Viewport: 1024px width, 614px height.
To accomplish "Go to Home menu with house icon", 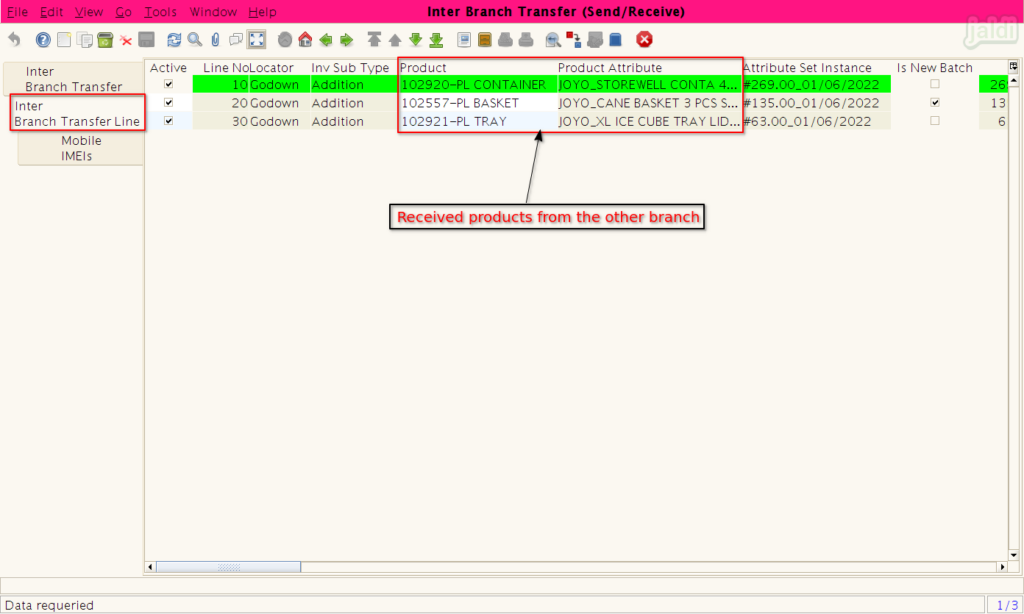I will pyautogui.click(x=305, y=40).
